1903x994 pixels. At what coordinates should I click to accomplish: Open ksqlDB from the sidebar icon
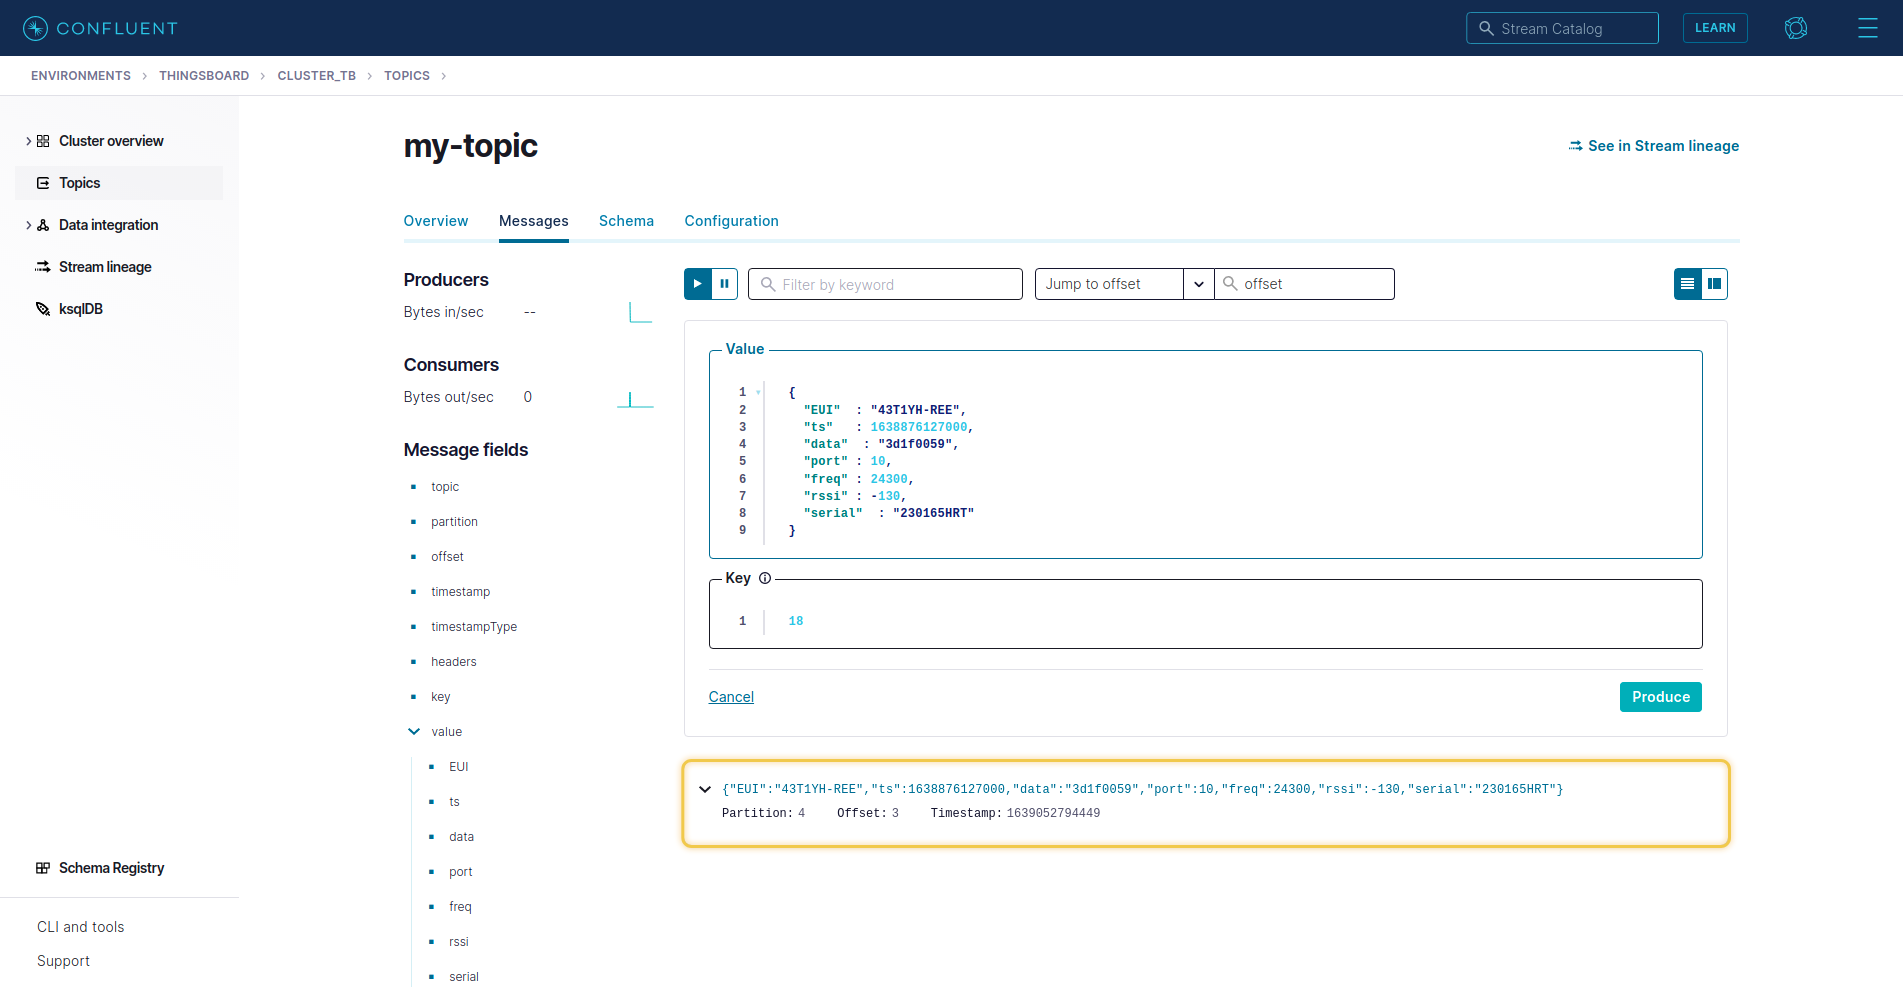click(43, 309)
